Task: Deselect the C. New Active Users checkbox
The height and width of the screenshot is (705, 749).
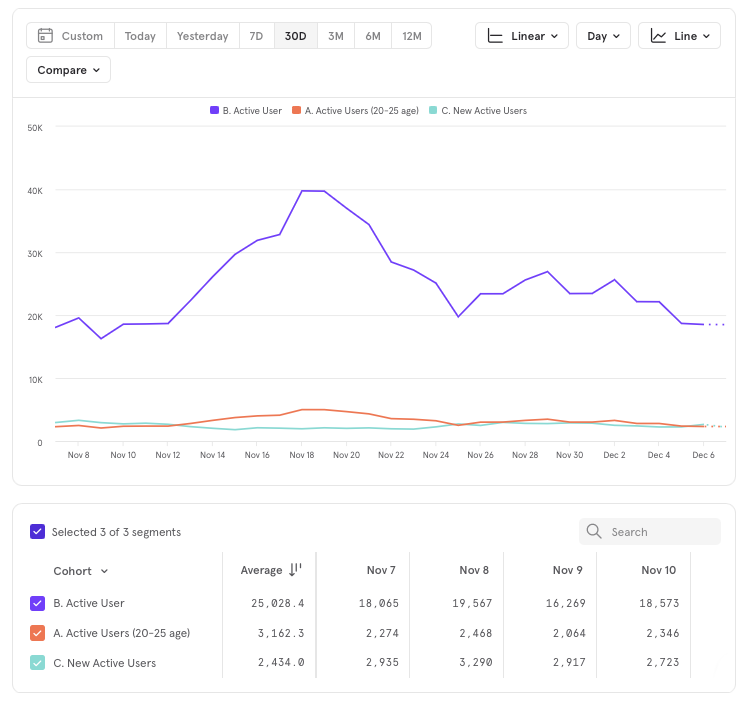Action: coord(38,662)
